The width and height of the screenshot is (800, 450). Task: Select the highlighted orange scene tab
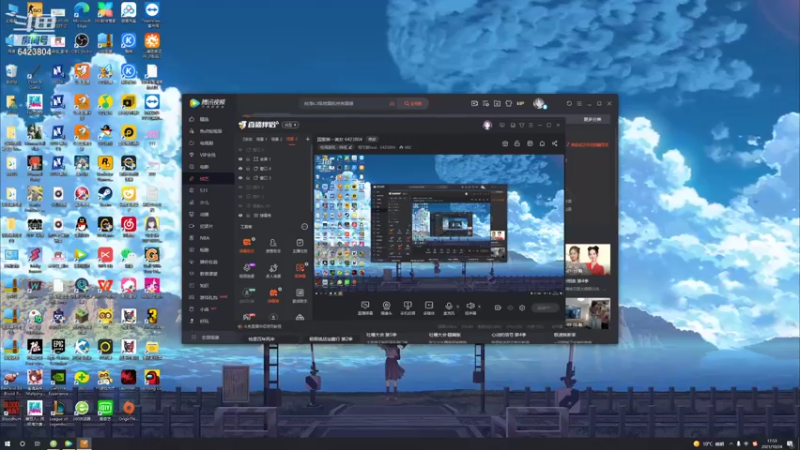pyautogui.click(x=291, y=139)
